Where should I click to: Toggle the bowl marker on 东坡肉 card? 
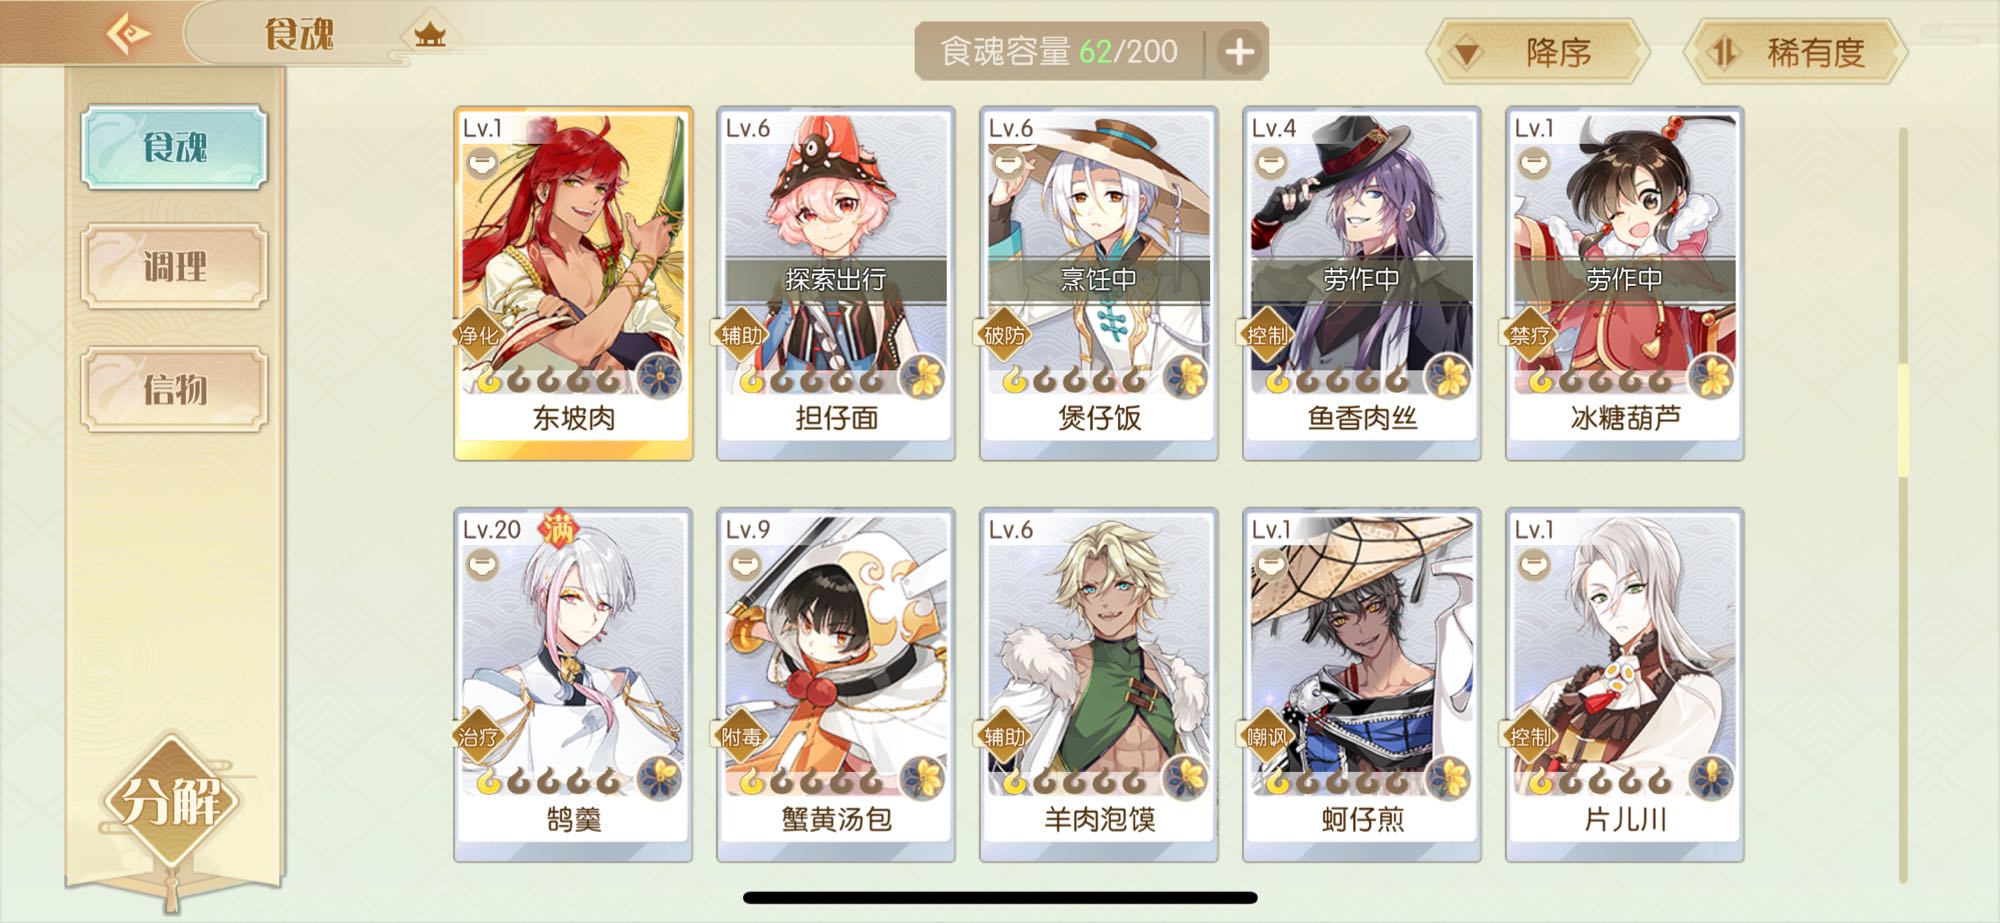[483, 162]
